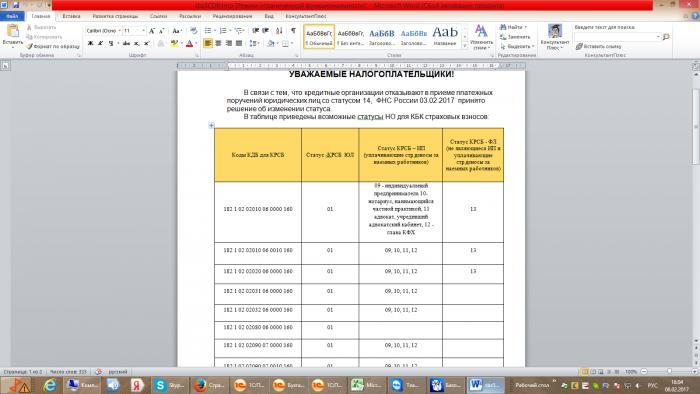
Task: Apply the Название title style
Action: click(445, 36)
